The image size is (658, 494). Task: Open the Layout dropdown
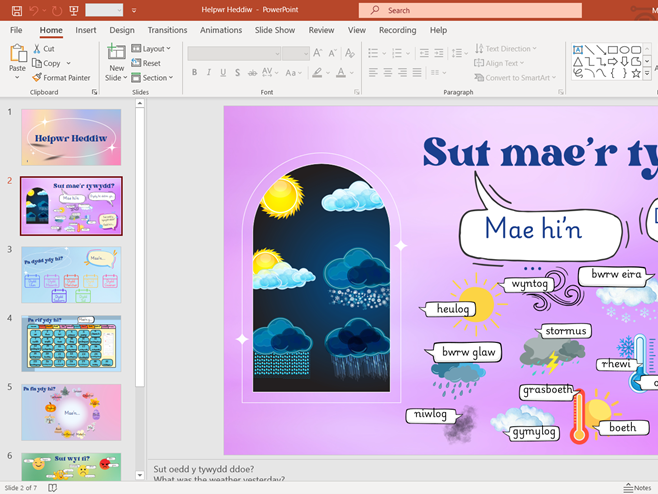pos(152,48)
